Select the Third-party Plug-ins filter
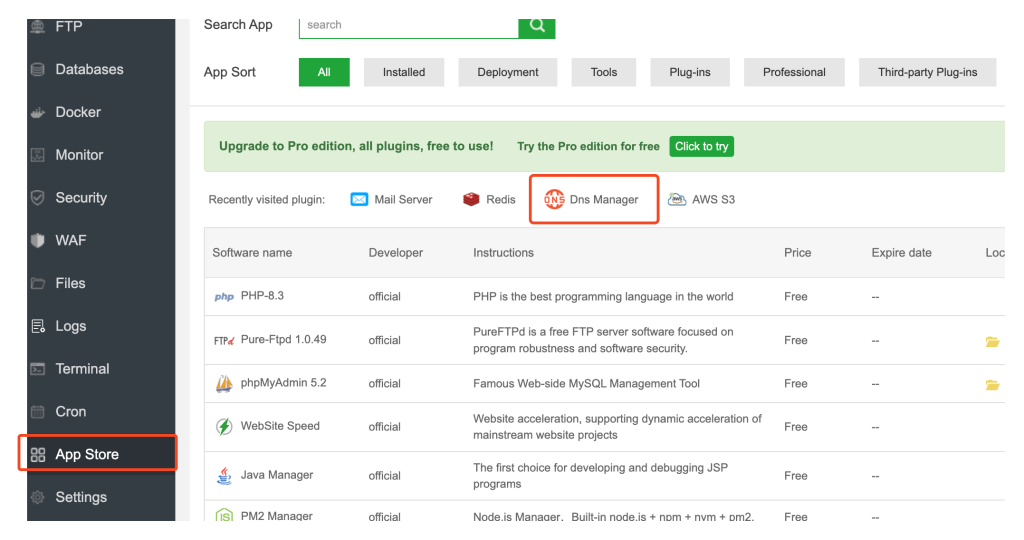This screenshot has height=540, width=1024. pos(927,72)
